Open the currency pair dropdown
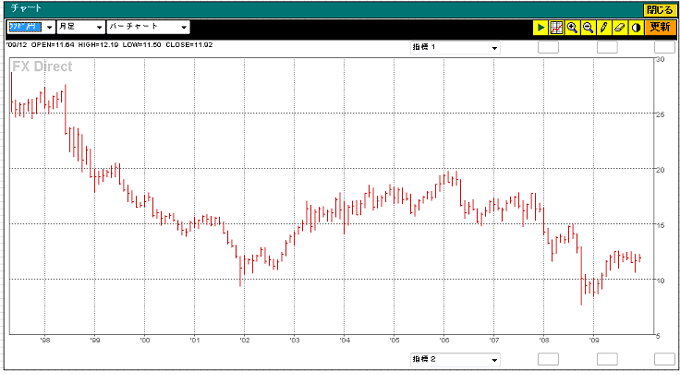The image size is (680, 375). [x=31, y=27]
